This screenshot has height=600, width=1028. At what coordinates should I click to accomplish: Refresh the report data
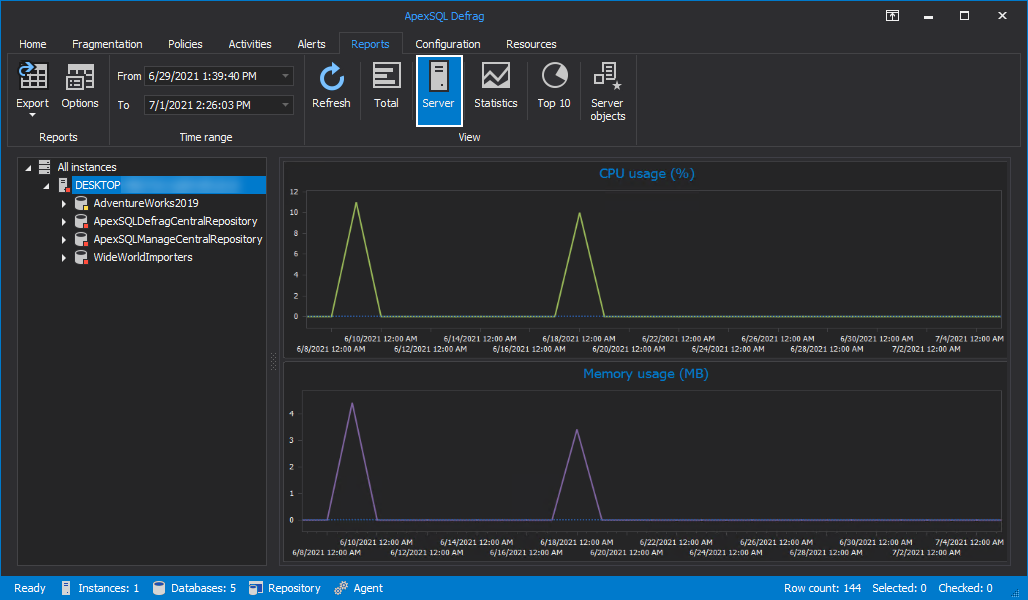(331, 87)
